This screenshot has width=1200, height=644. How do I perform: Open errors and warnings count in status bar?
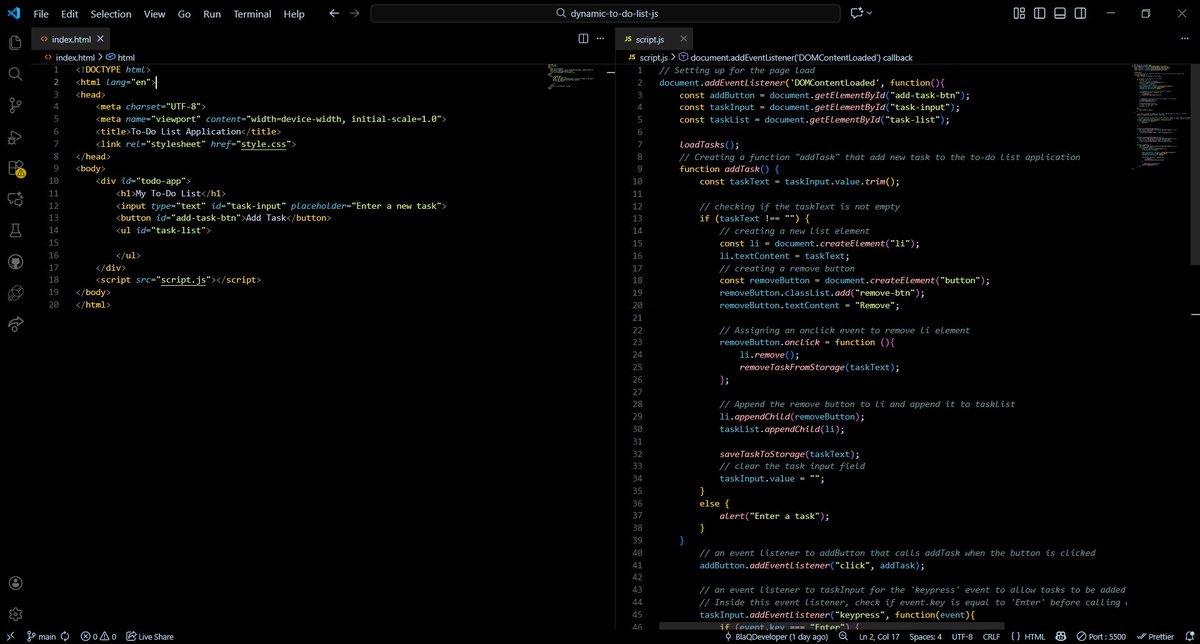click(99, 636)
